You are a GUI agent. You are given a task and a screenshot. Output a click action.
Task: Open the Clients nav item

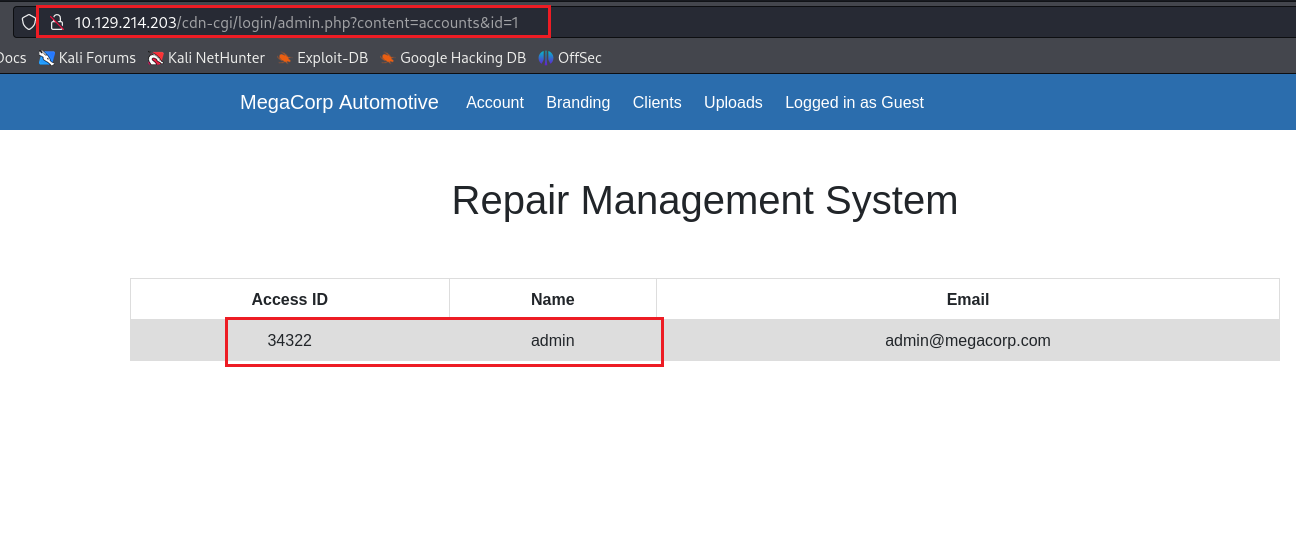pyautogui.click(x=657, y=102)
